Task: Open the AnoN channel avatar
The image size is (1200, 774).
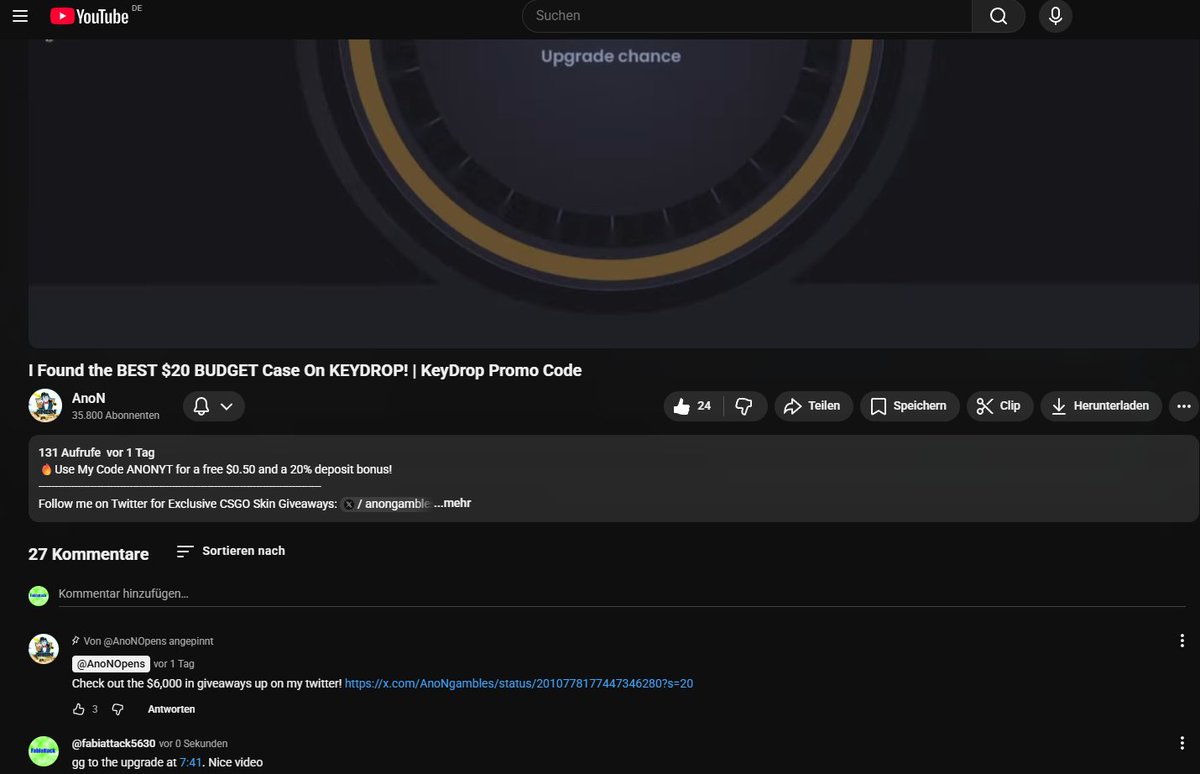Action: tap(45, 406)
